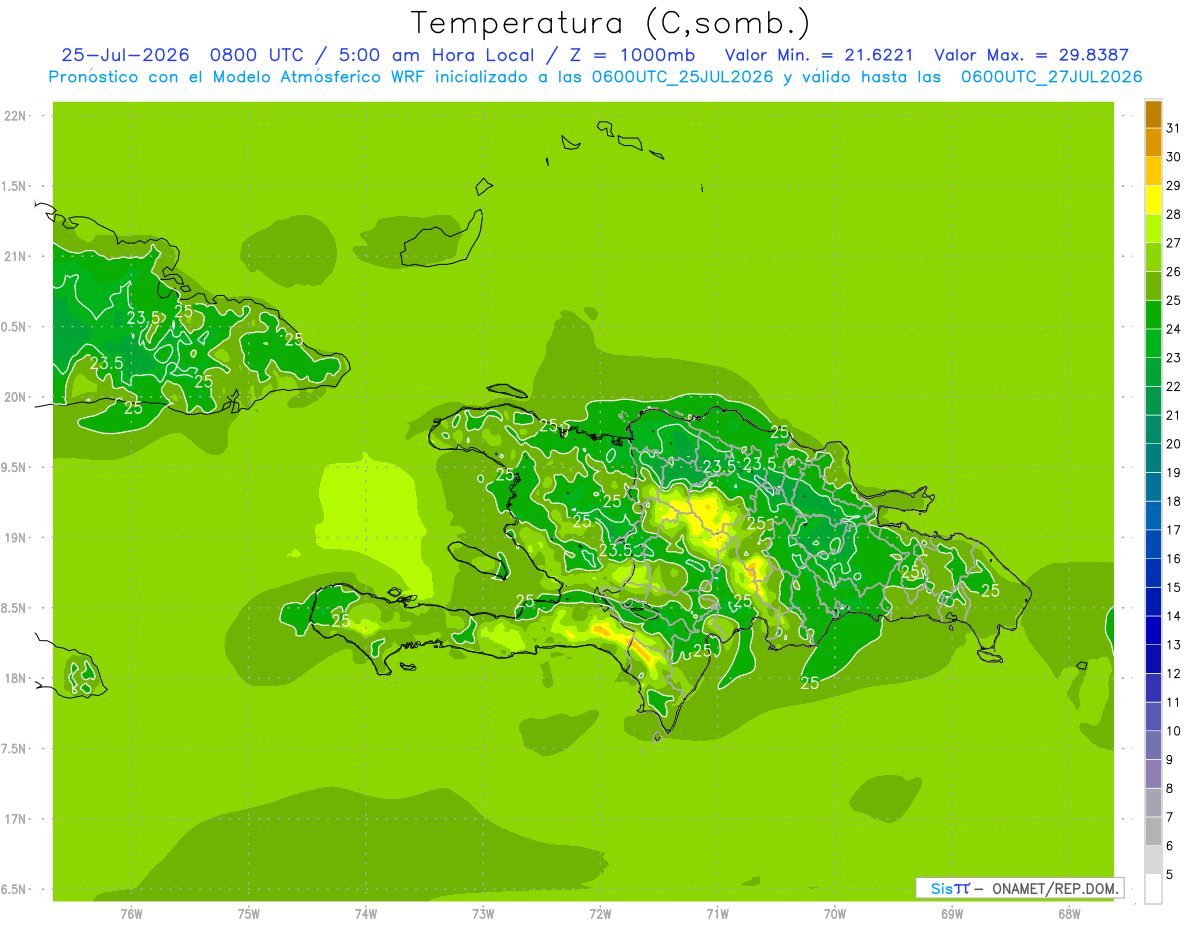This screenshot has width=1200, height=927.
Task: Click the '70W' longitude axis label
Action: coord(835,914)
